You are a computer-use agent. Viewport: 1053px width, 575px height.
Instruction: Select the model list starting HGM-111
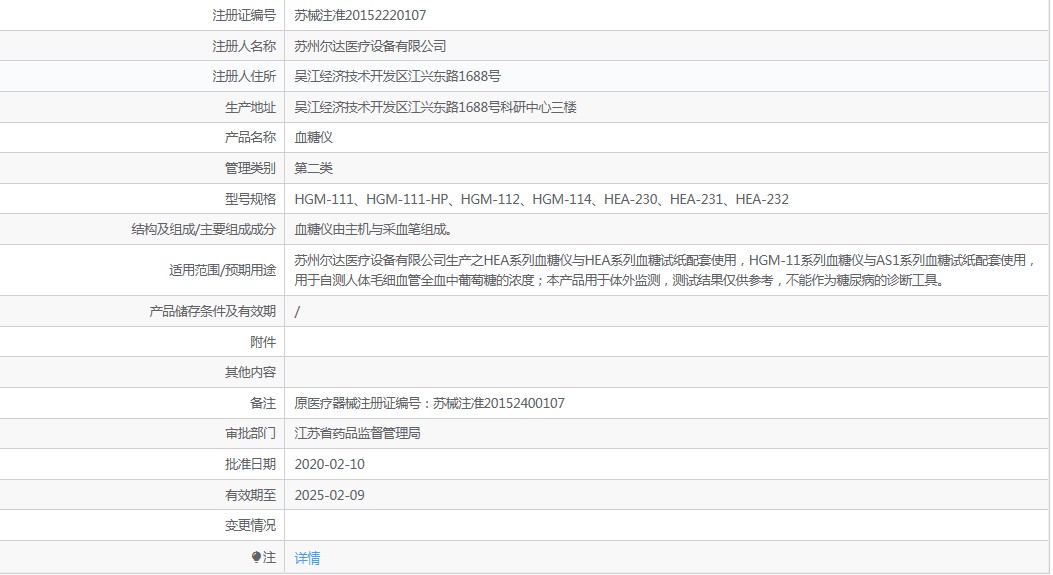541,199
